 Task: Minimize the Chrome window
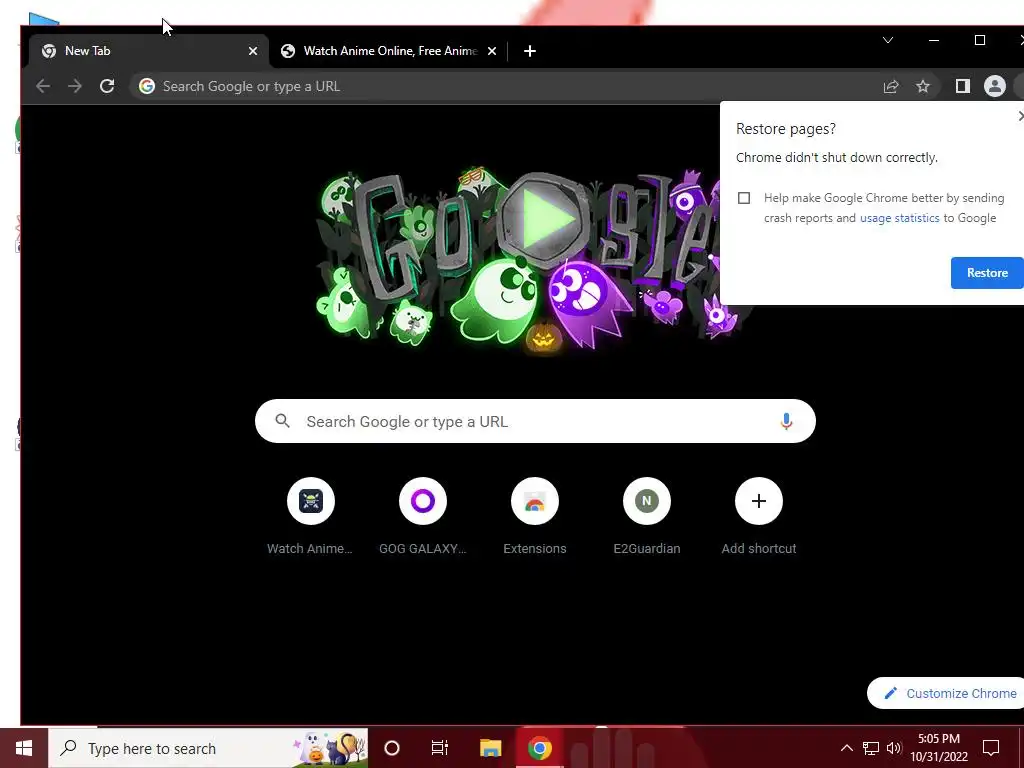[934, 40]
